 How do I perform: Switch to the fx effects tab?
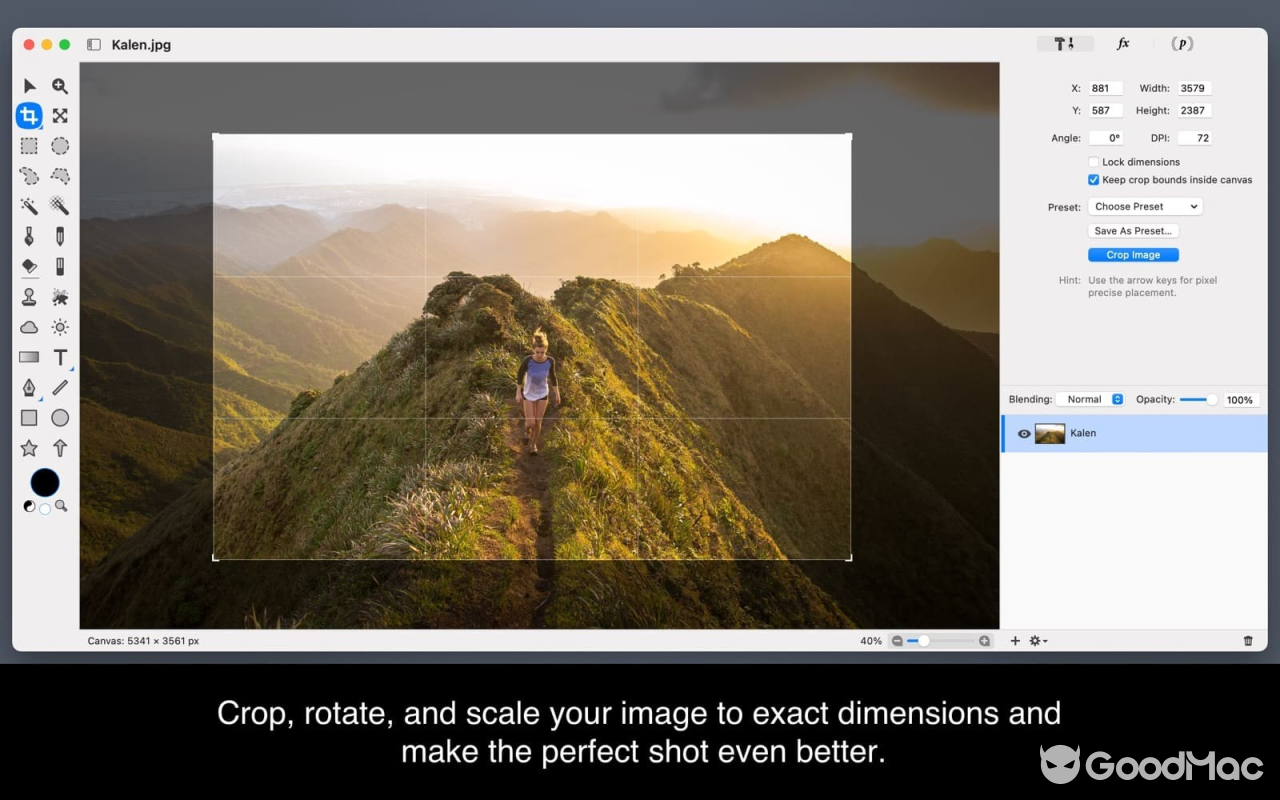(x=1122, y=43)
